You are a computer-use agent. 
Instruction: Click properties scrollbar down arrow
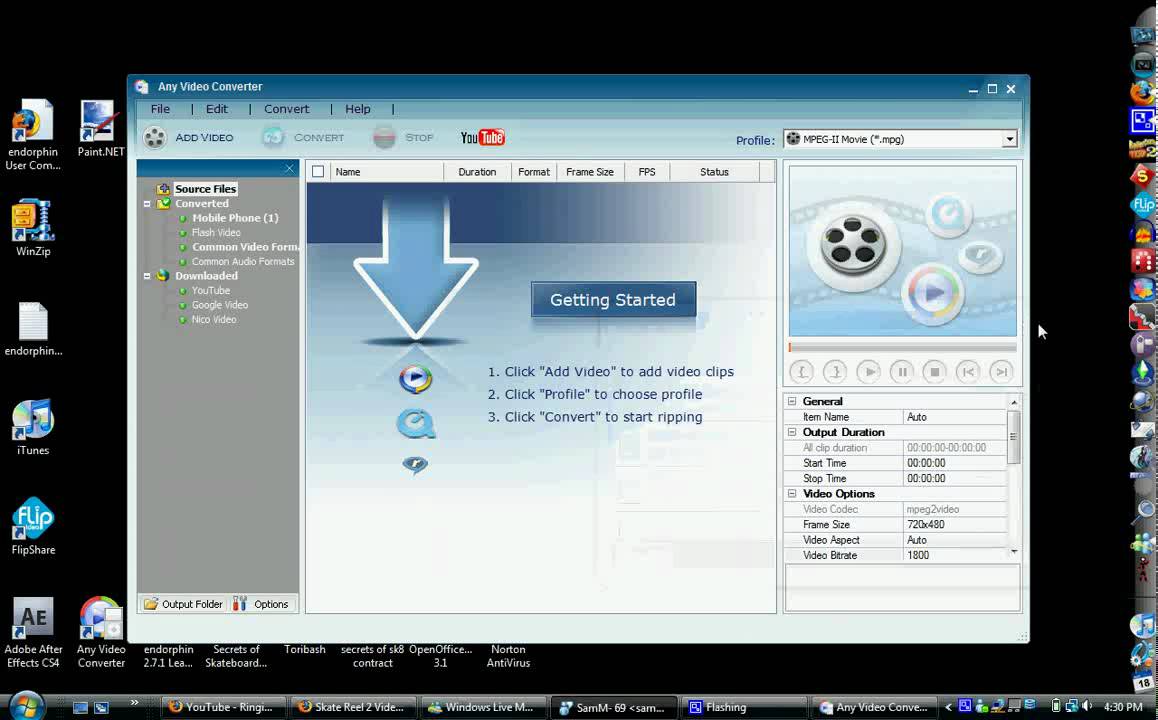click(1014, 552)
